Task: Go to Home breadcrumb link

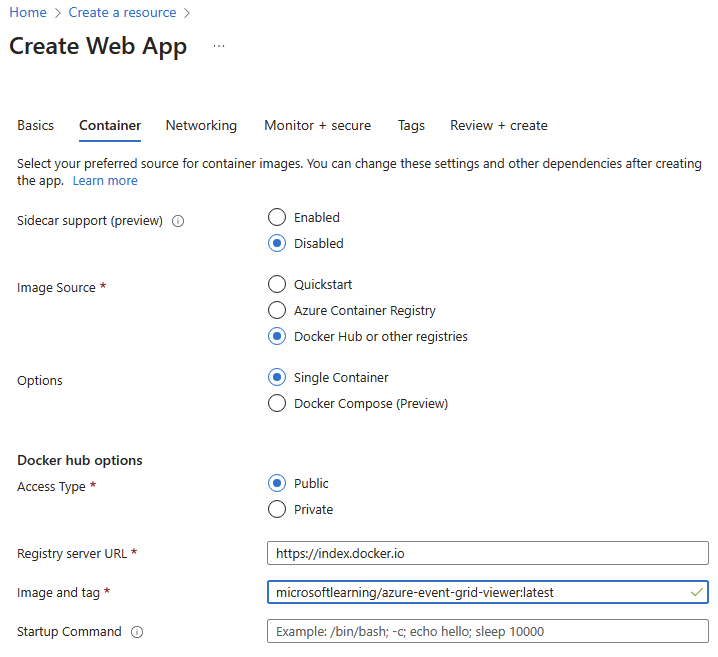Action: 28,12
